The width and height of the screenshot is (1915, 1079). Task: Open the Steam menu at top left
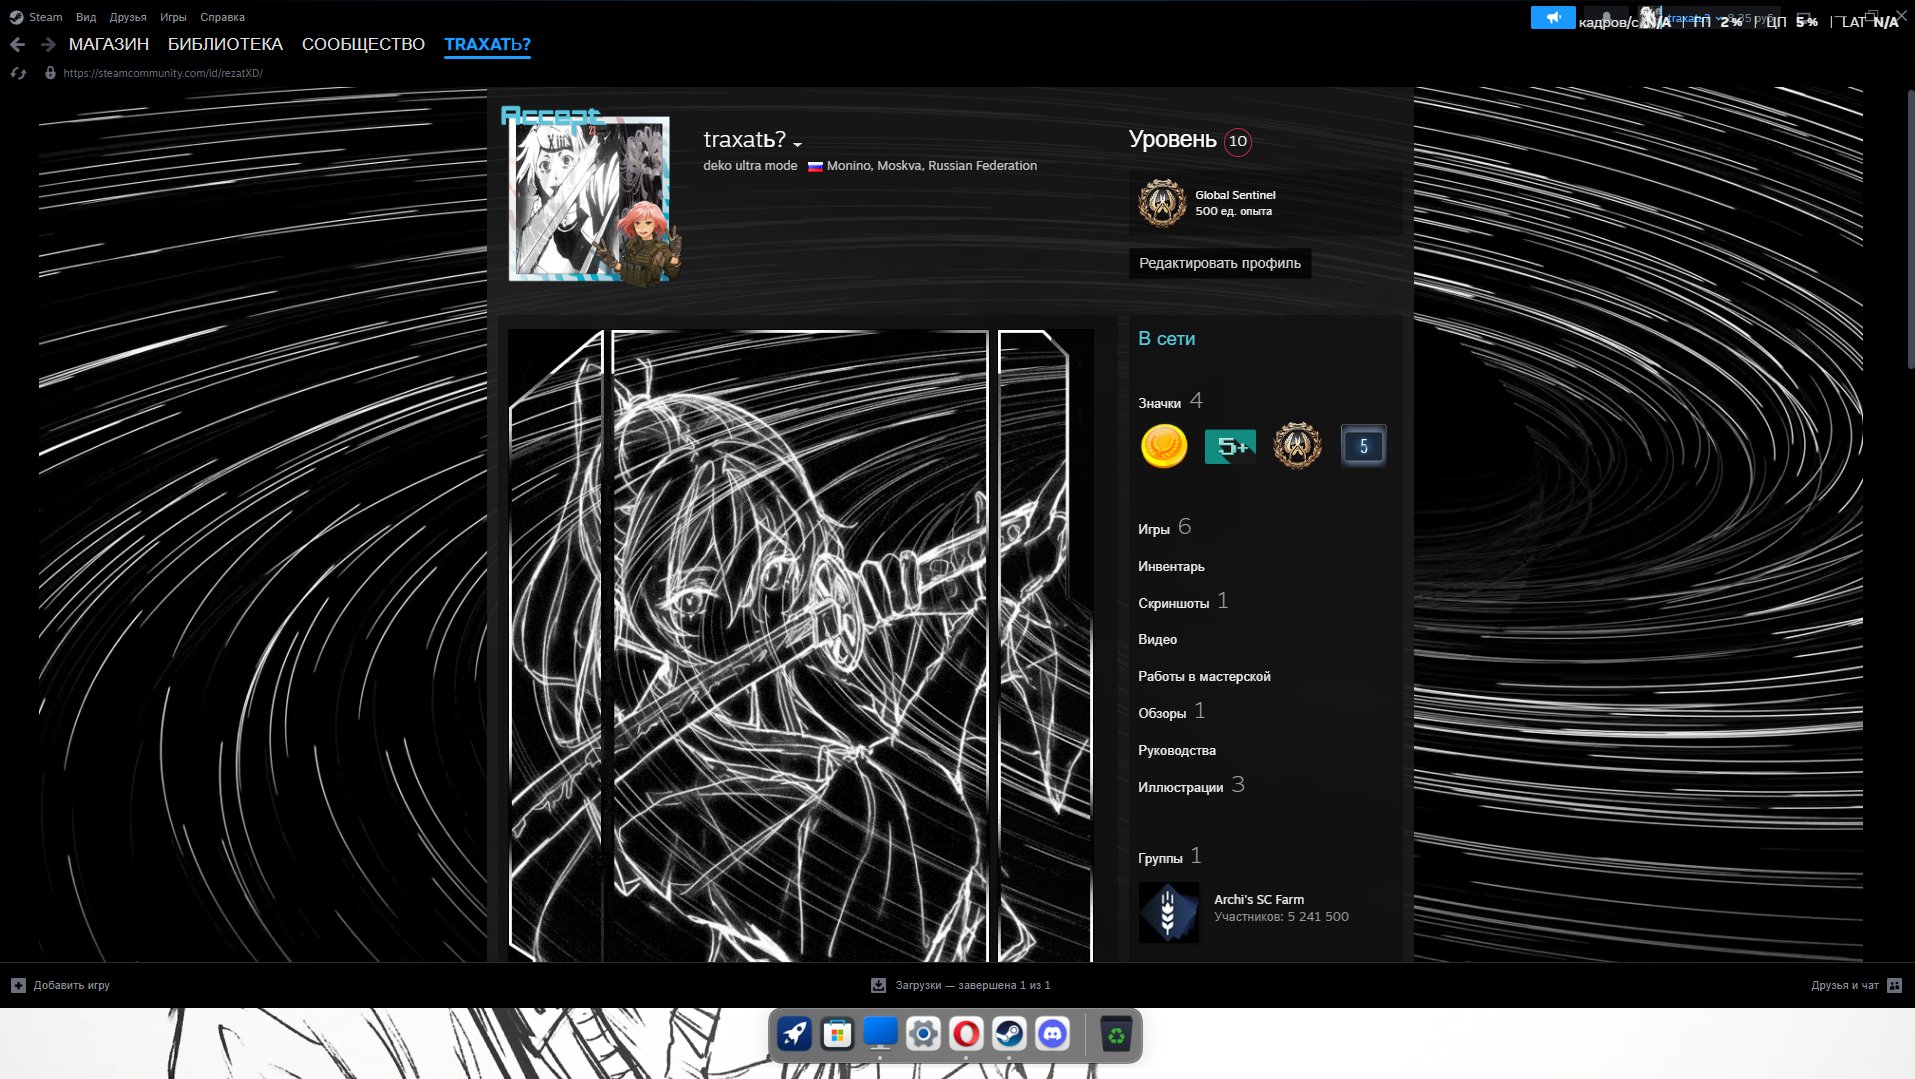[x=36, y=17]
